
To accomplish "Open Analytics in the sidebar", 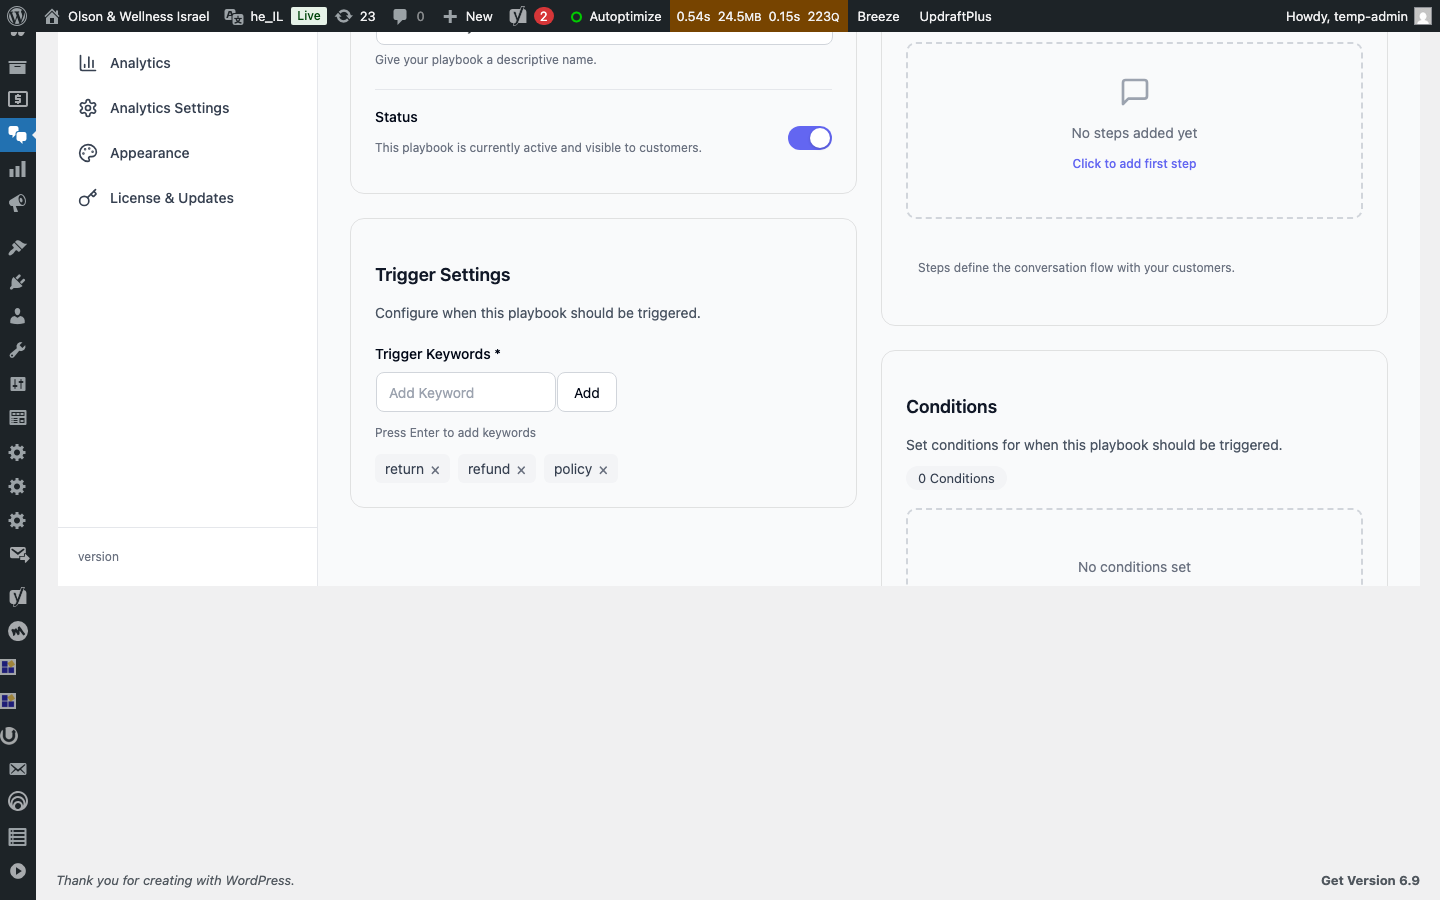I will [x=140, y=63].
